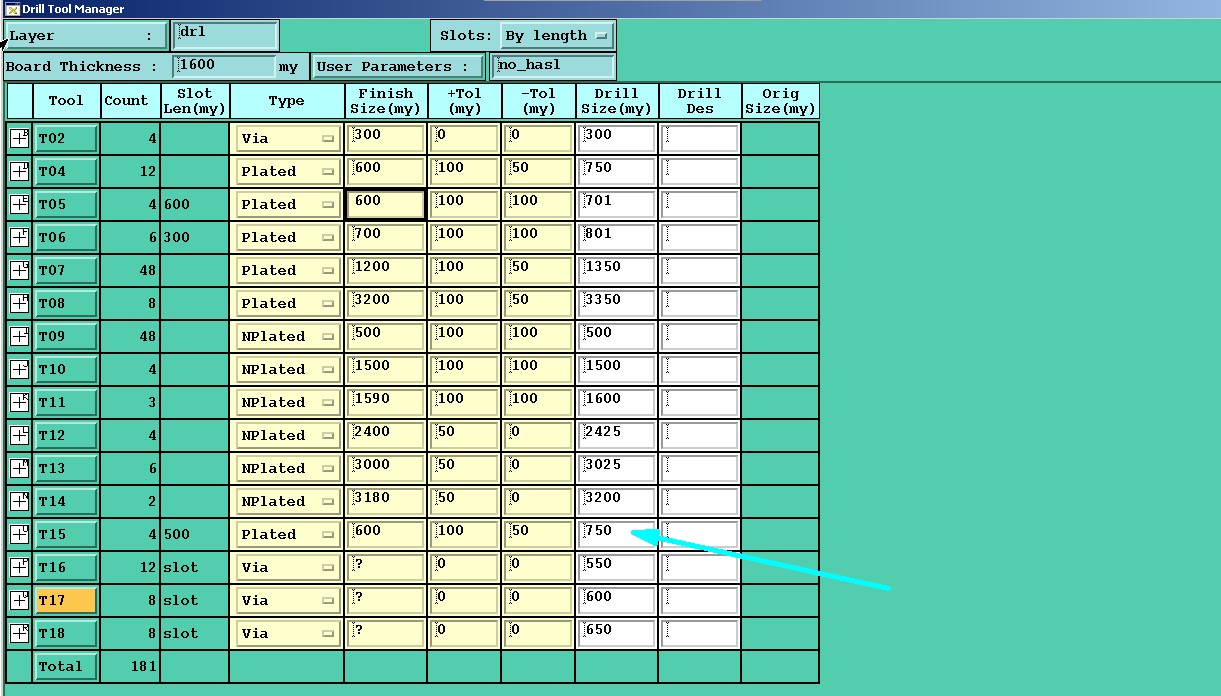This screenshot has width=1221, height=696.
Task: Select the T15 tool button
Action: 66,534
